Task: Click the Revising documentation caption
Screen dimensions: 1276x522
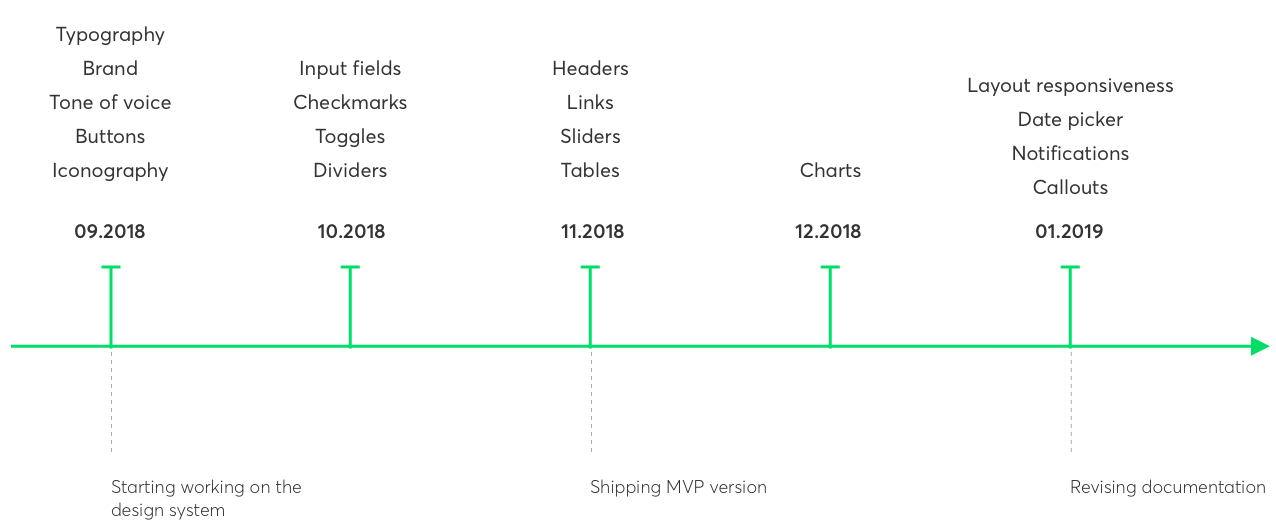Action: [1167, 488]
